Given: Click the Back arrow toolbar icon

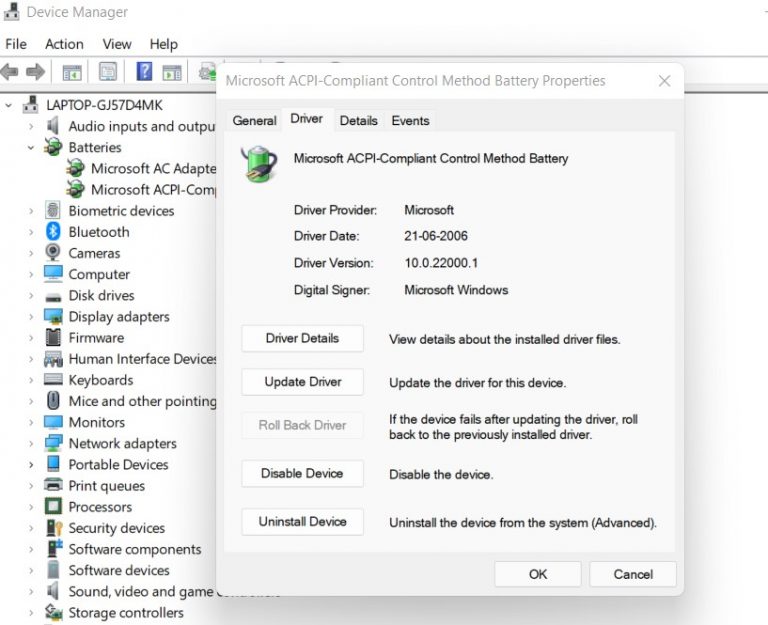Looking at the screenshot, I should (9, 72).
